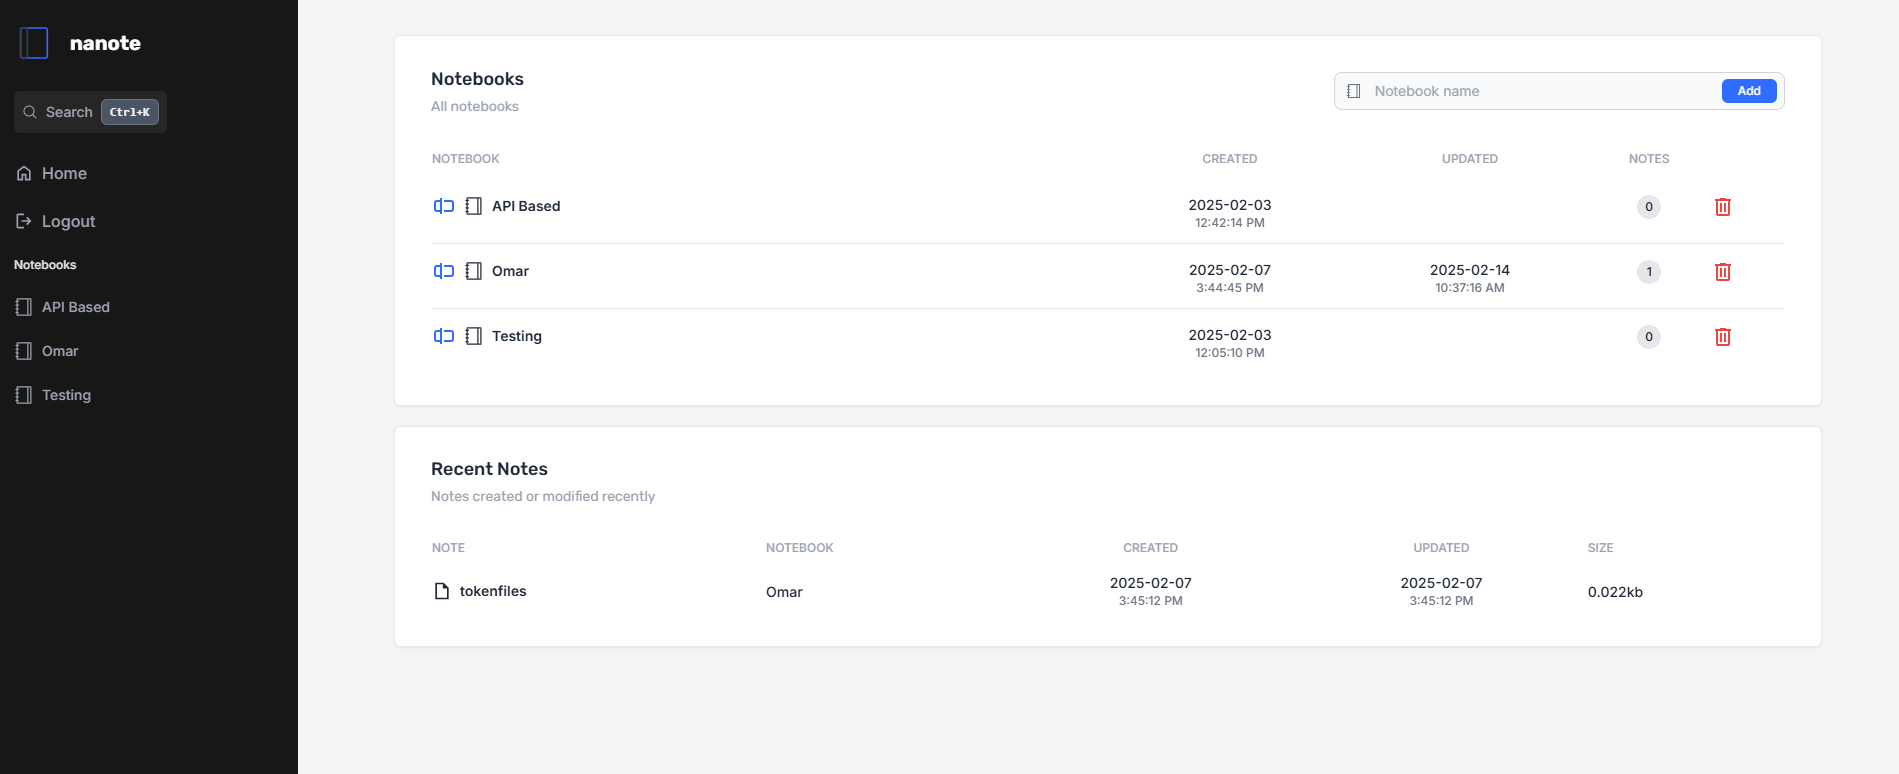Click the Logout icon
1899x774 pixels.
point(23,221)
